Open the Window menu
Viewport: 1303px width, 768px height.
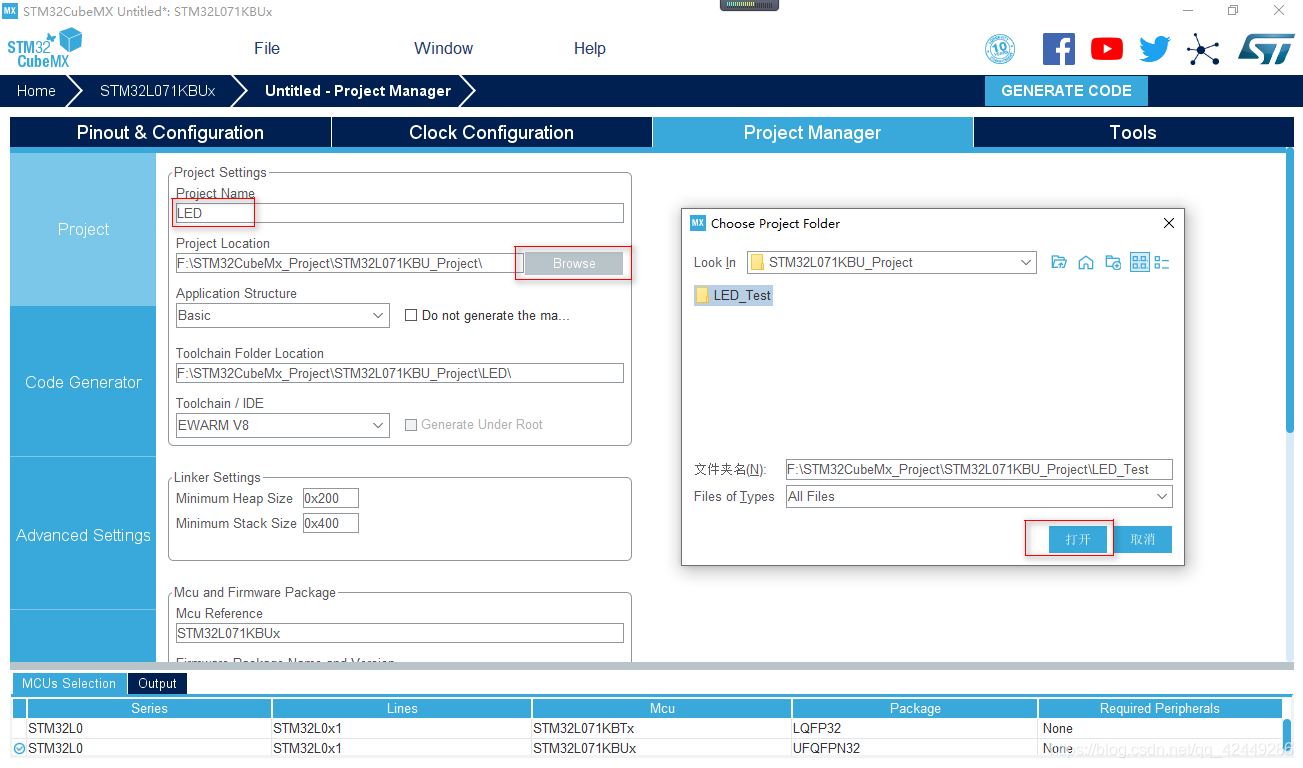pyautogui.click(x=443, y=48)
